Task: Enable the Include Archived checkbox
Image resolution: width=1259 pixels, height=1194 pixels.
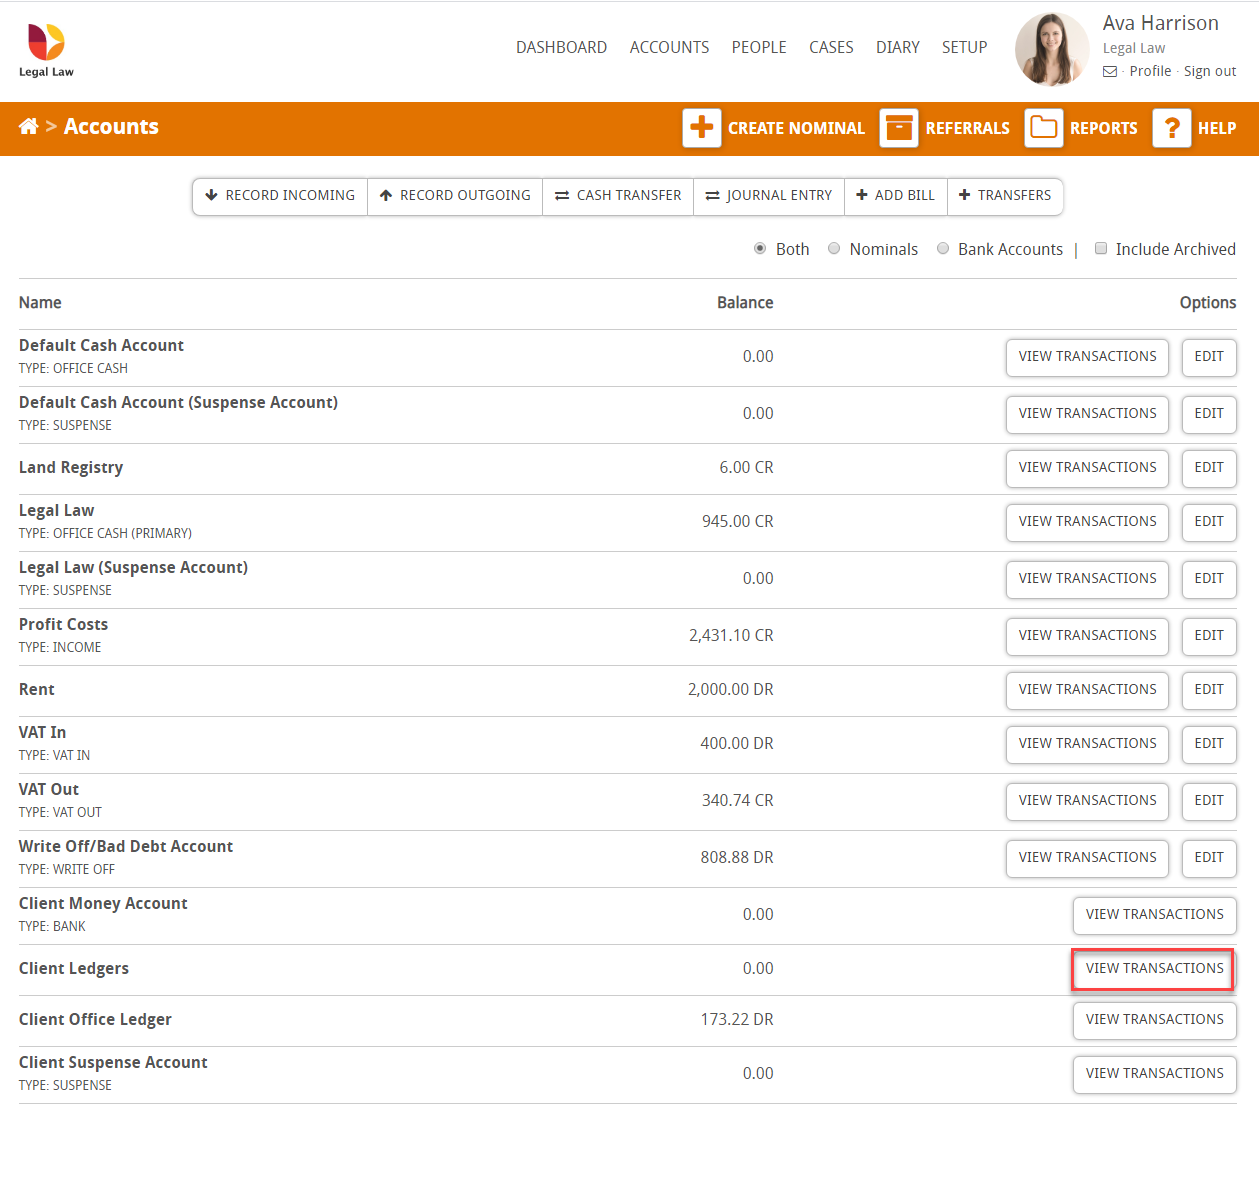Action: point(1101,247)
